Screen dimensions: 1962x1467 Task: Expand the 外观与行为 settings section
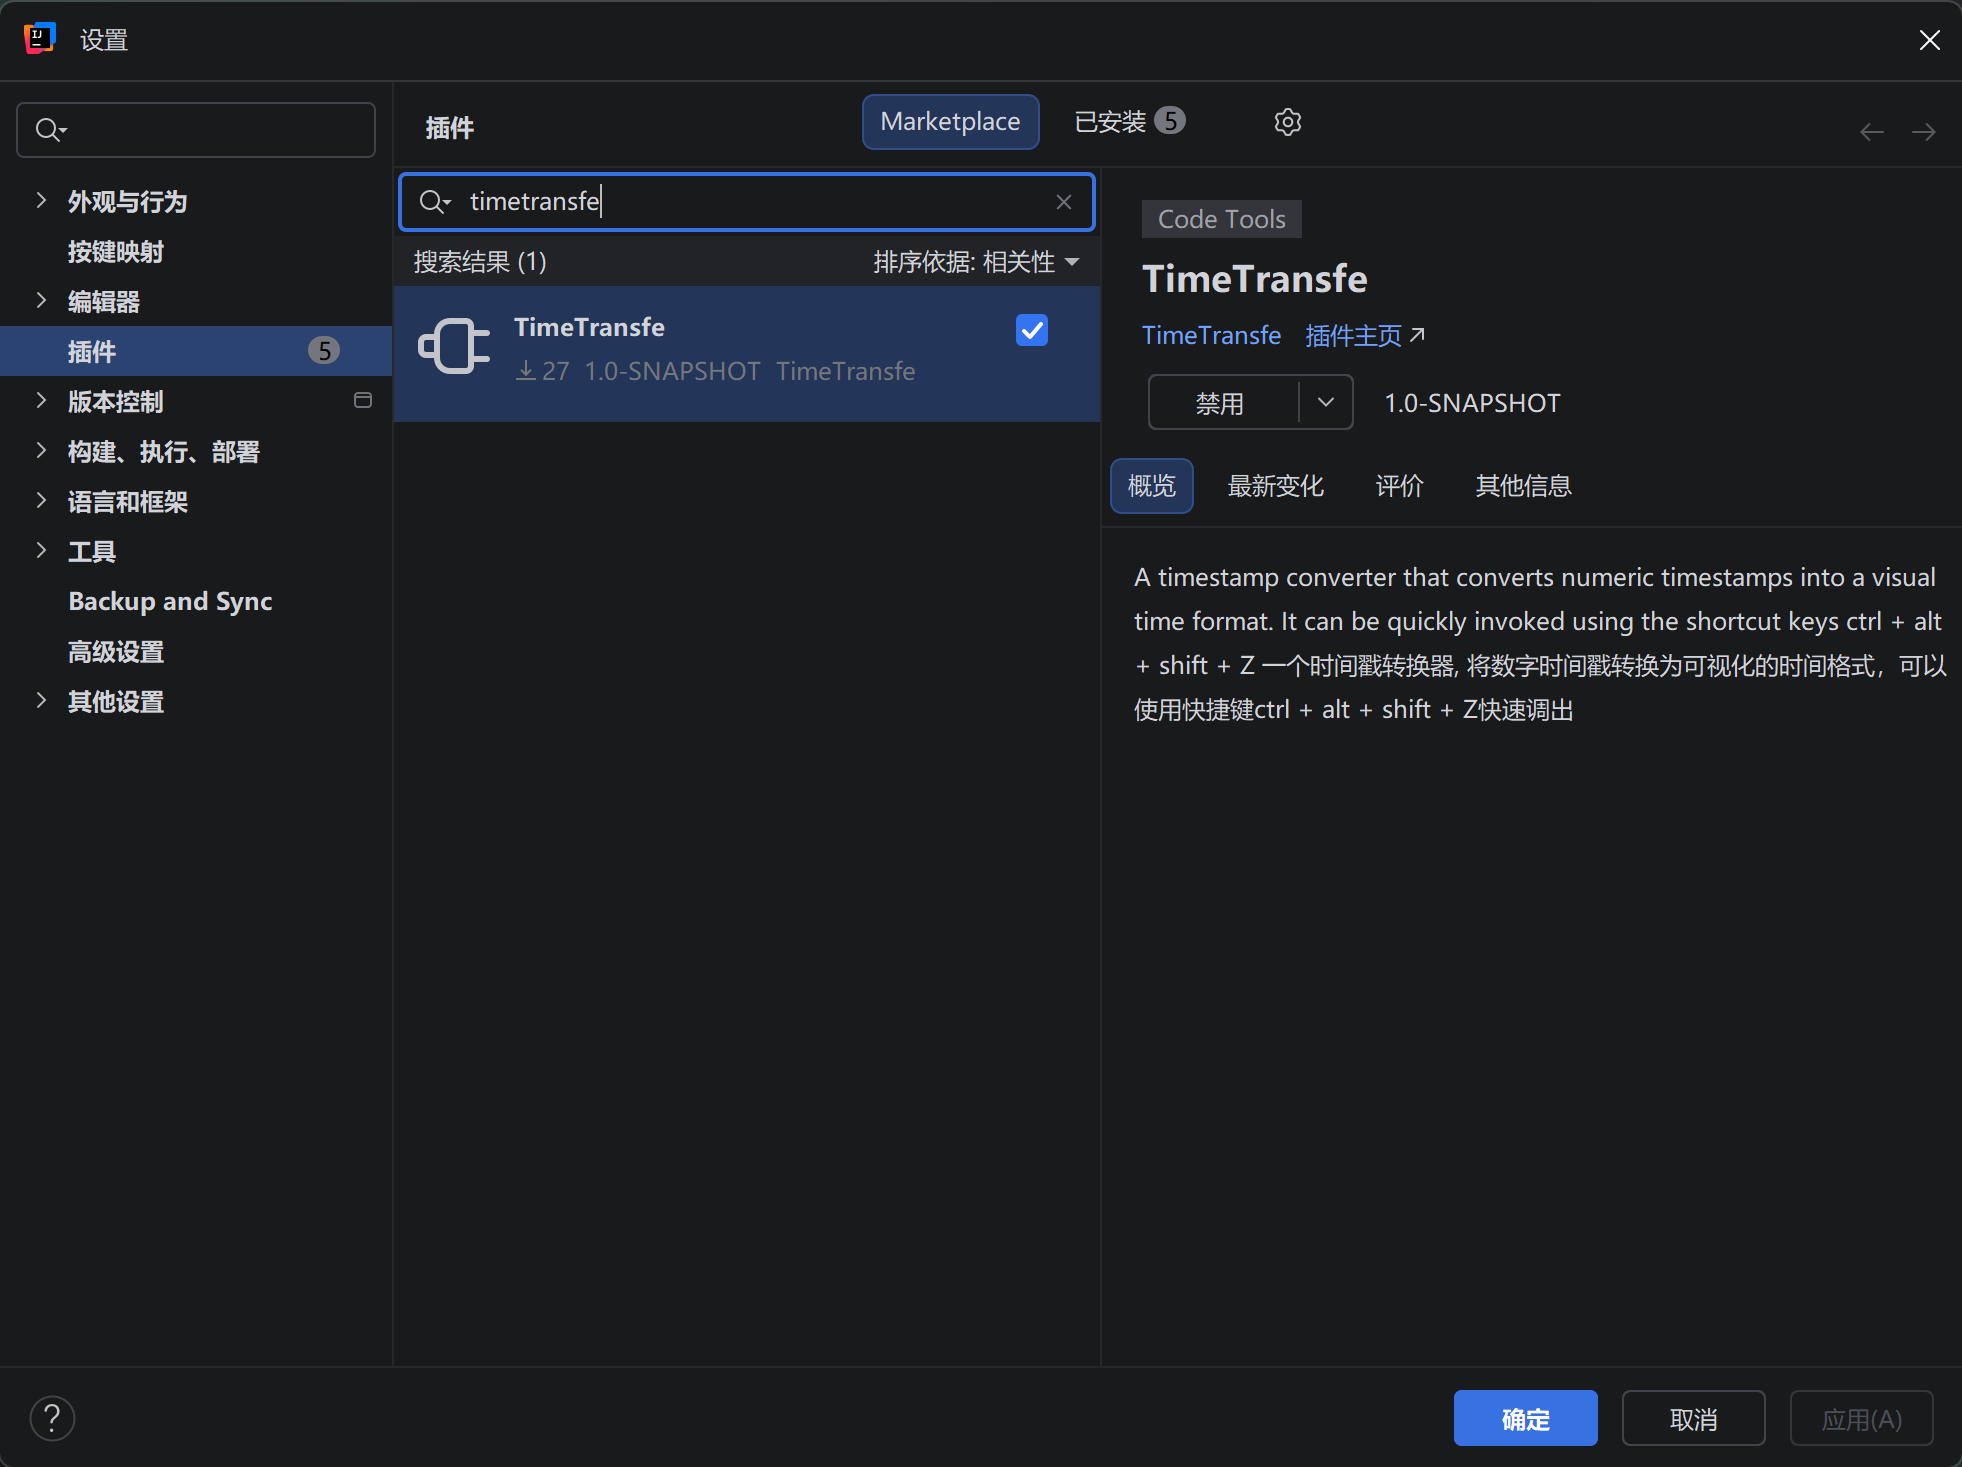pyautogui.click(x=41, y=201)
